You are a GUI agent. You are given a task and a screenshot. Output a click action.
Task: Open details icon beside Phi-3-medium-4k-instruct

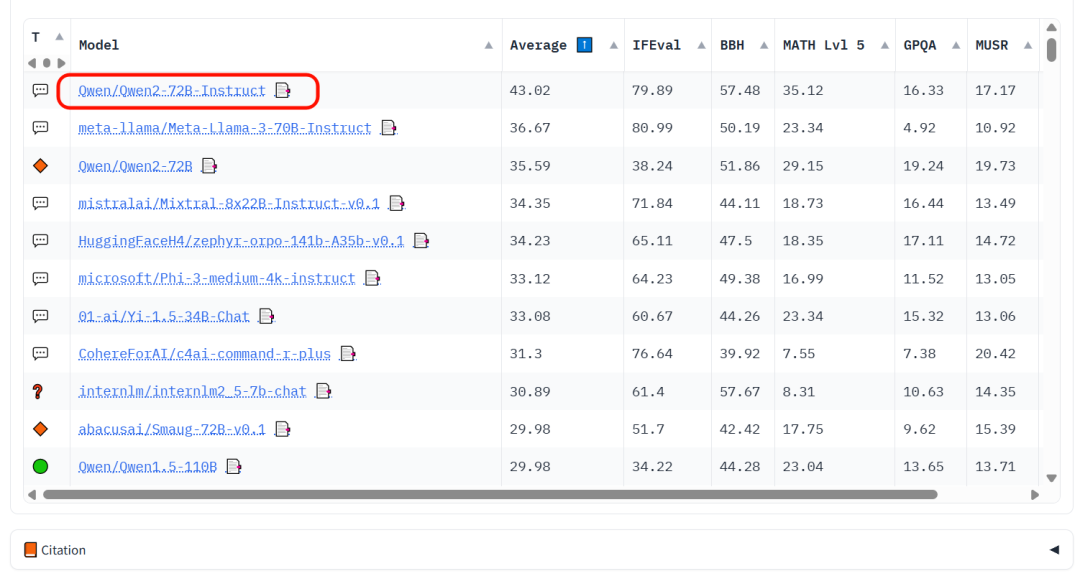[372, 278]
